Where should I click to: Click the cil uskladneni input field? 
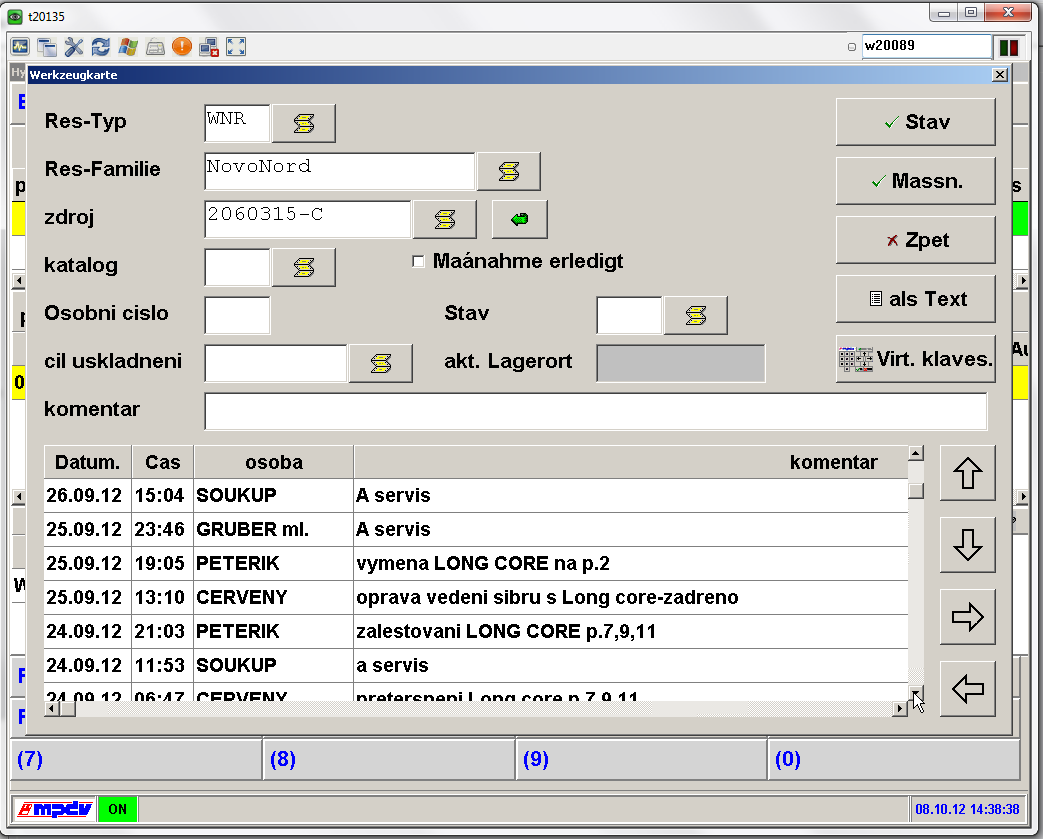276,363
